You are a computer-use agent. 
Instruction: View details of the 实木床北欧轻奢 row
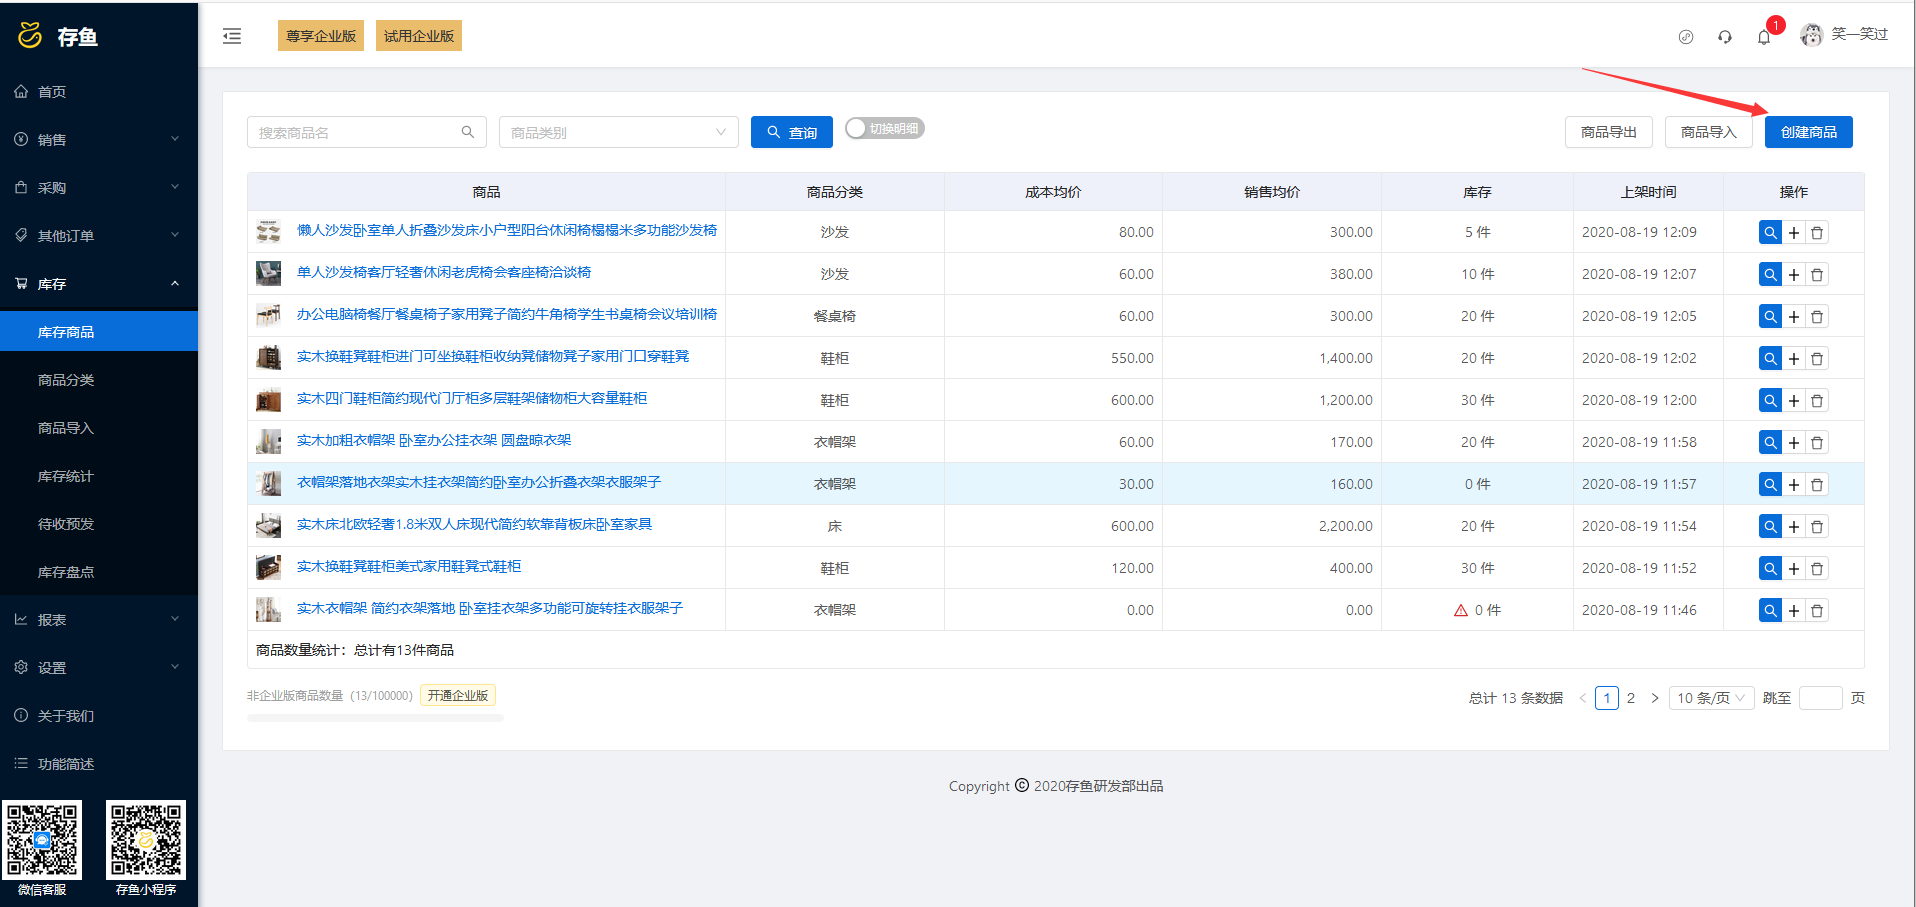(1770, 526)
